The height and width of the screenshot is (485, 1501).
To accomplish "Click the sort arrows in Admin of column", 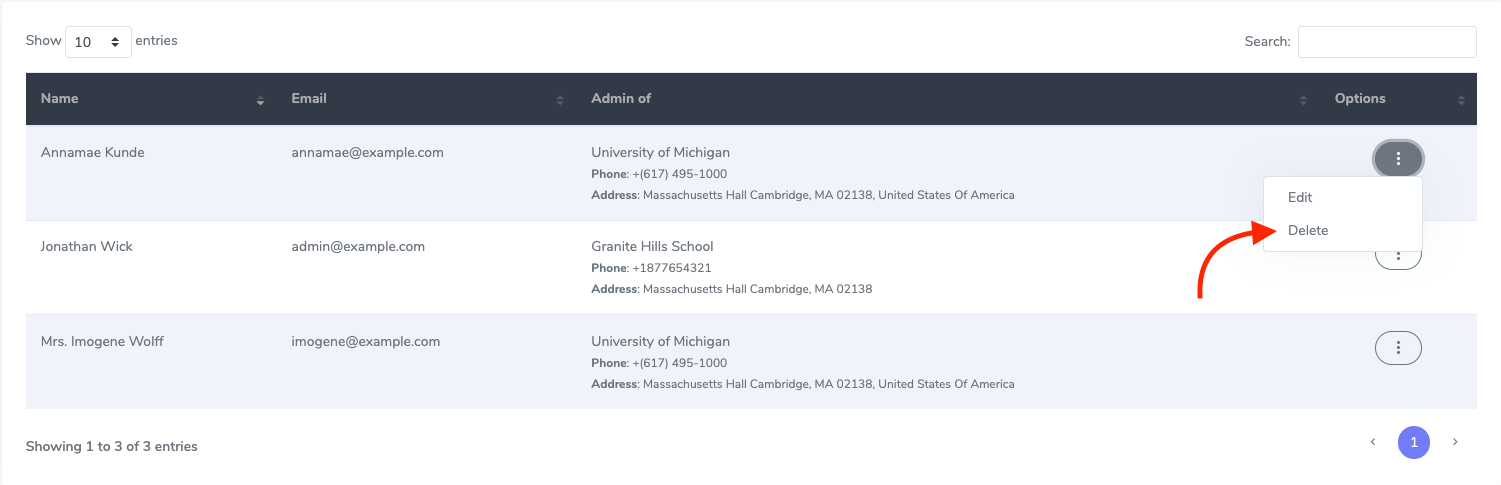I will pos(1303,100).
